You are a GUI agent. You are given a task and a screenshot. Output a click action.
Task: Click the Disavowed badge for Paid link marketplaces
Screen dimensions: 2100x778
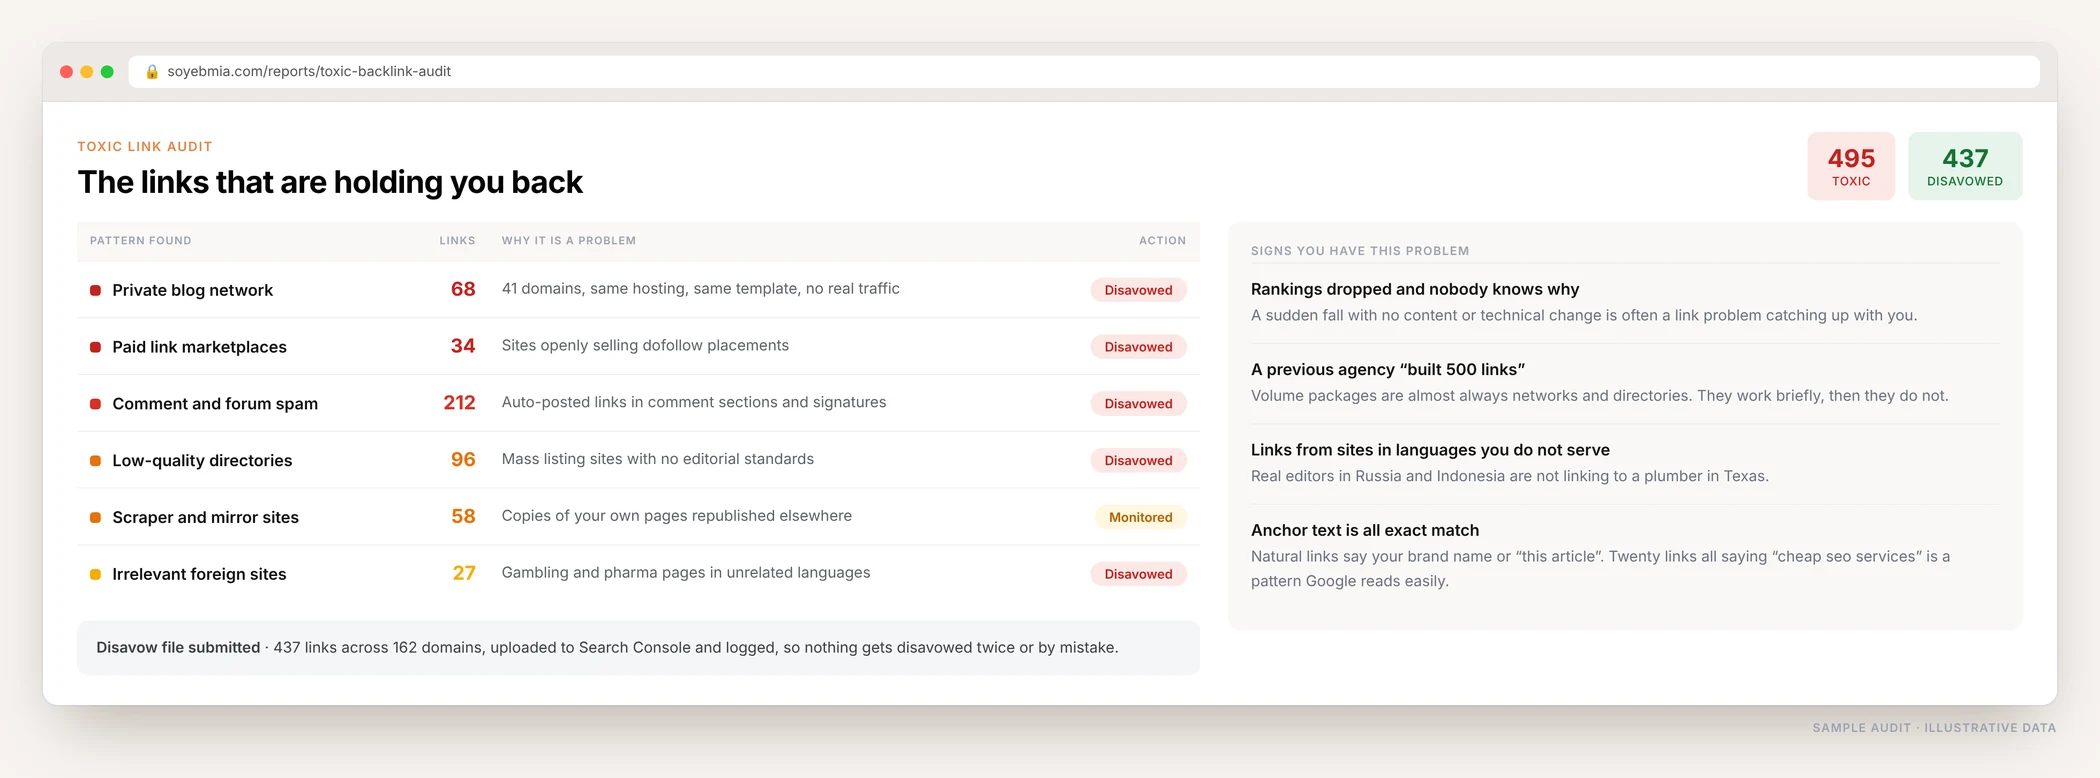[x=1138, y=347]
